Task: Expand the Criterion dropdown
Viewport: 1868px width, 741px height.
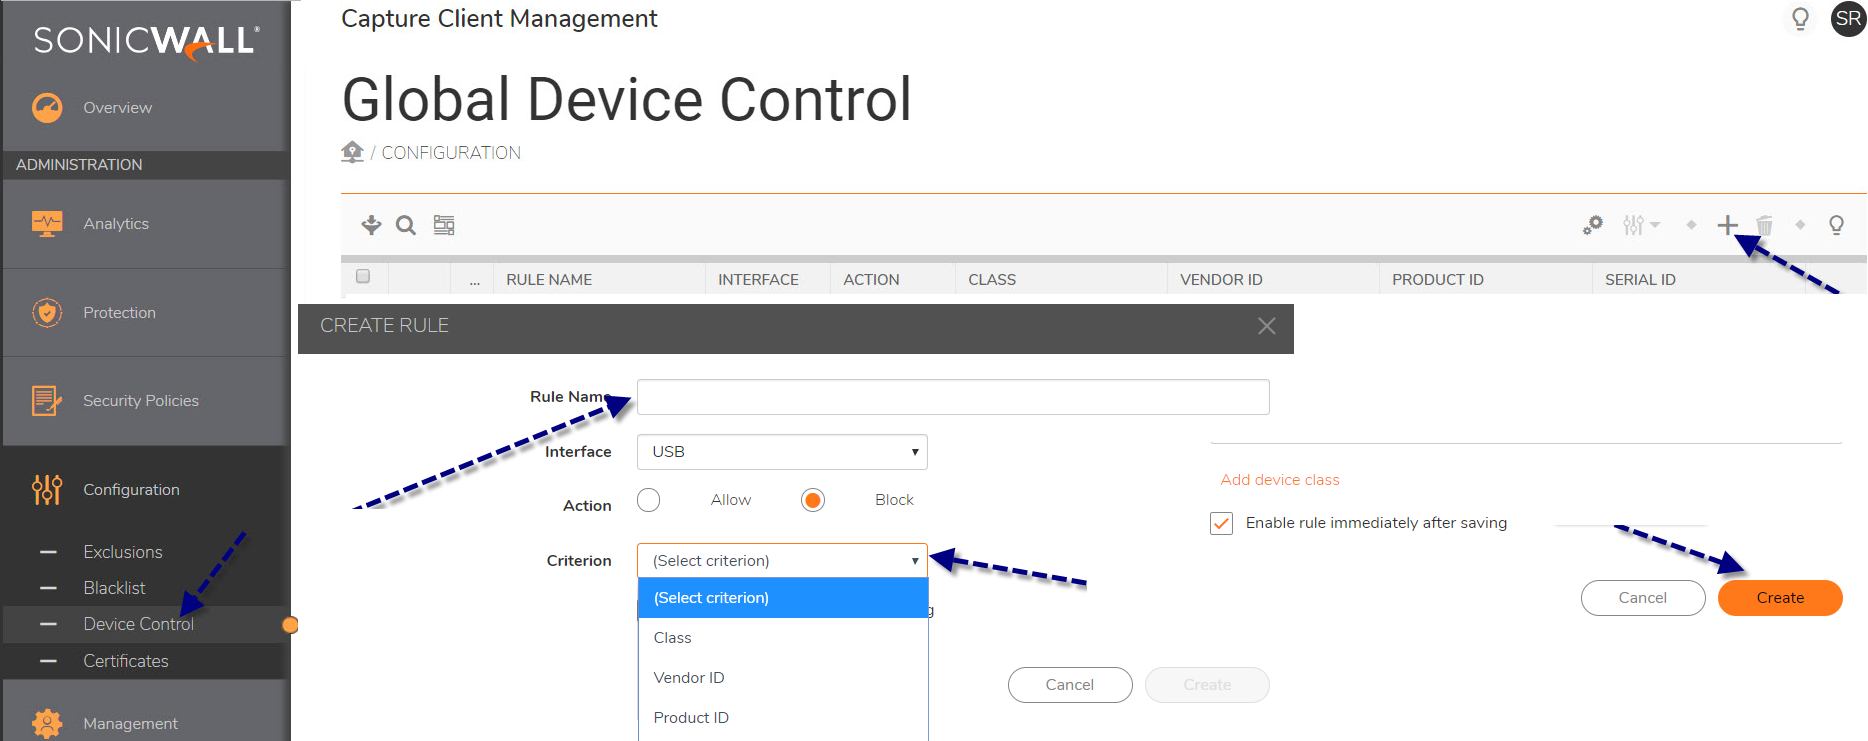Action: click(782, 561)
